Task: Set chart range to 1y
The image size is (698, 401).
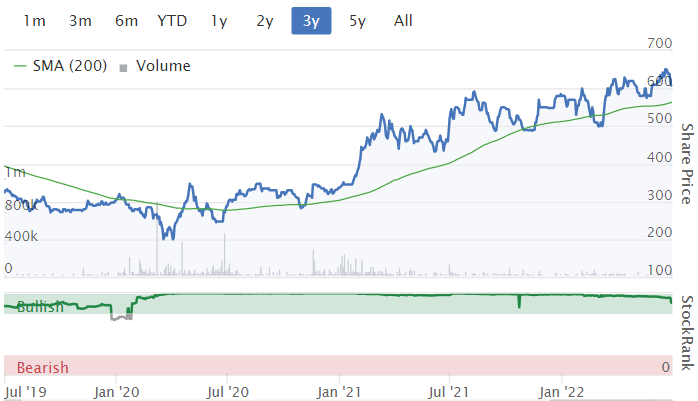Action: coord(219,20)
